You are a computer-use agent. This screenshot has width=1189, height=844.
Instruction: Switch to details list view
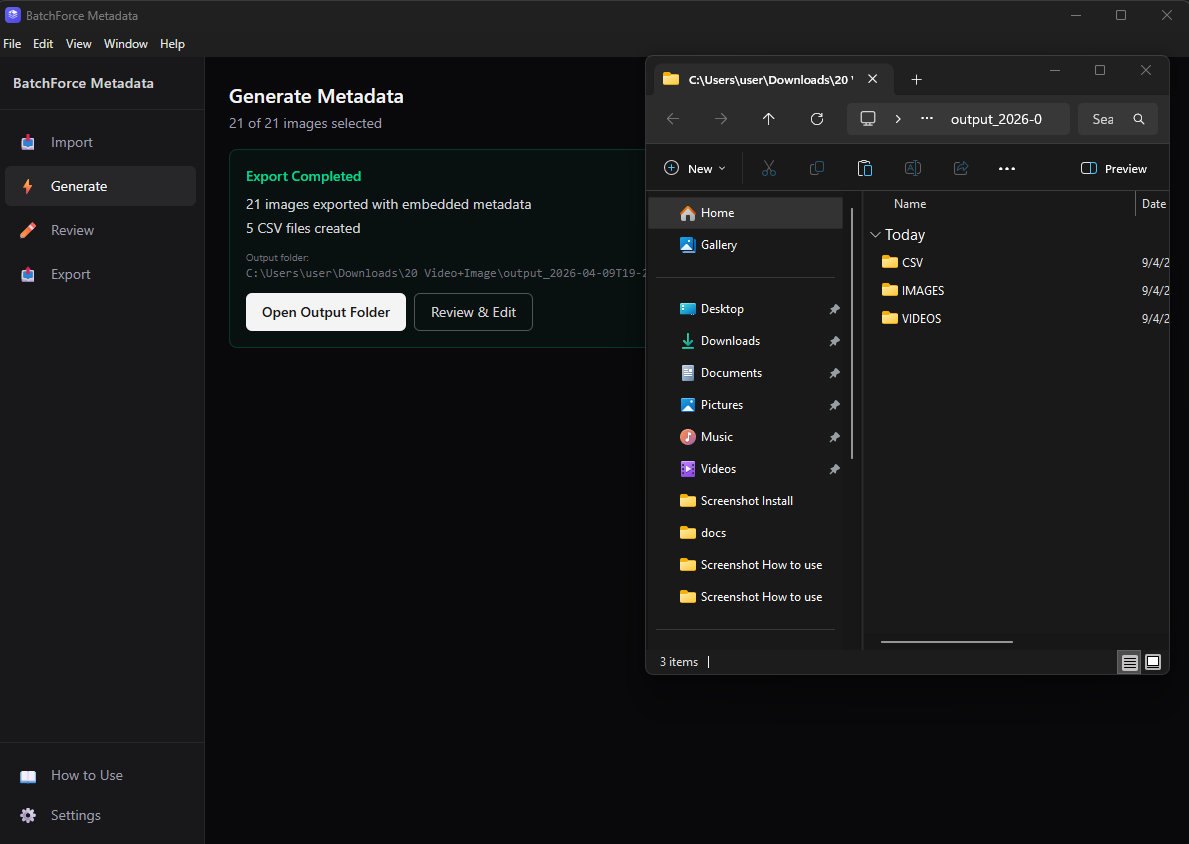[1129, 662]
